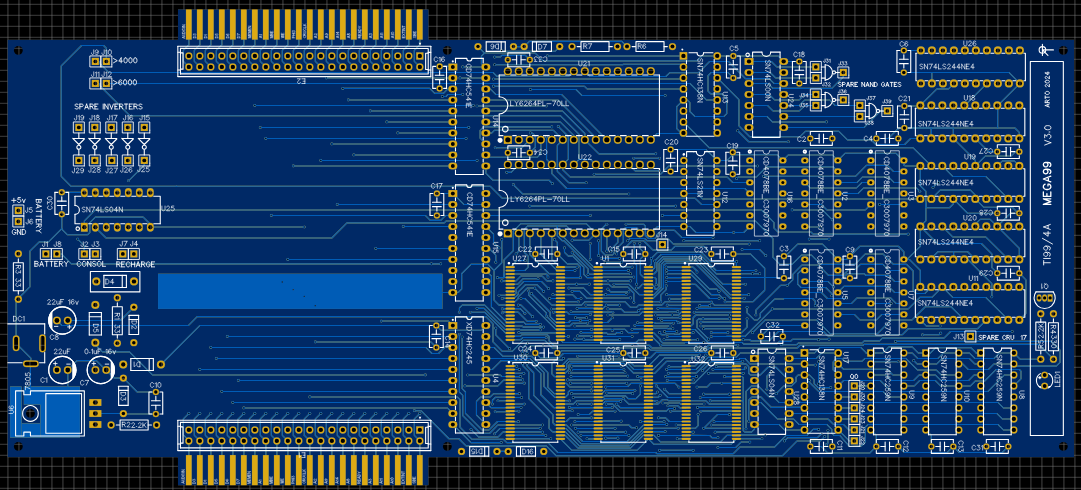Select the D4 diode footprint

pos(110,282)
